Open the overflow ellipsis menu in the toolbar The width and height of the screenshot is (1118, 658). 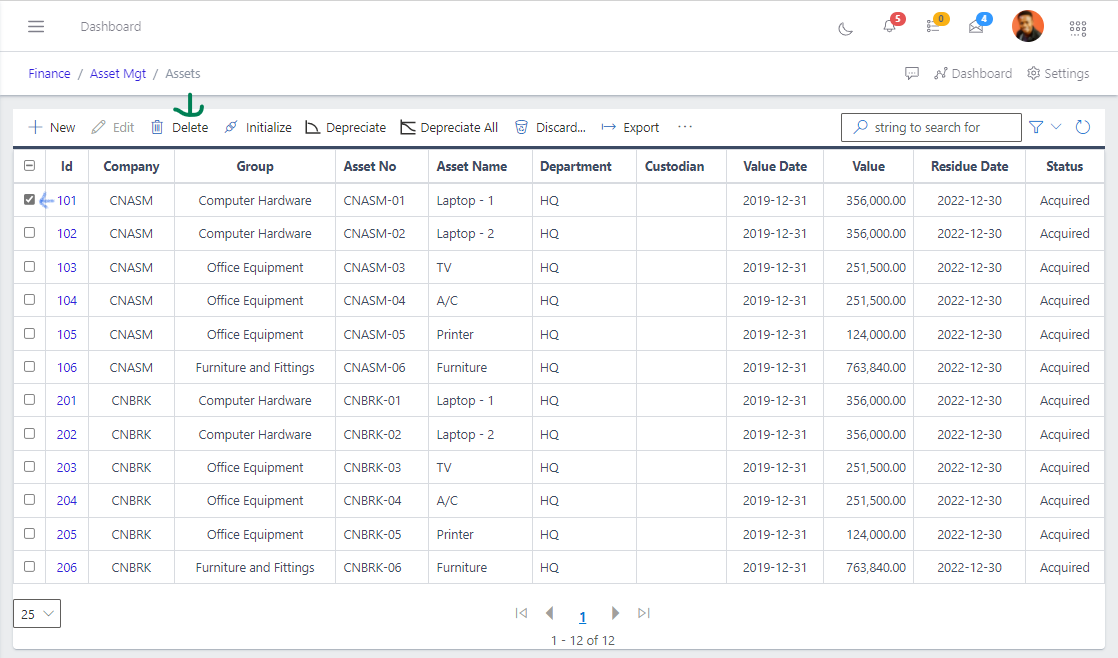[x=685, y=127]
